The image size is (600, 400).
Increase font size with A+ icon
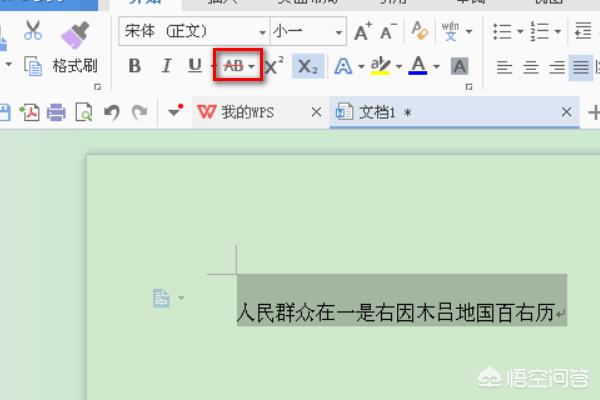coord(363,31)
